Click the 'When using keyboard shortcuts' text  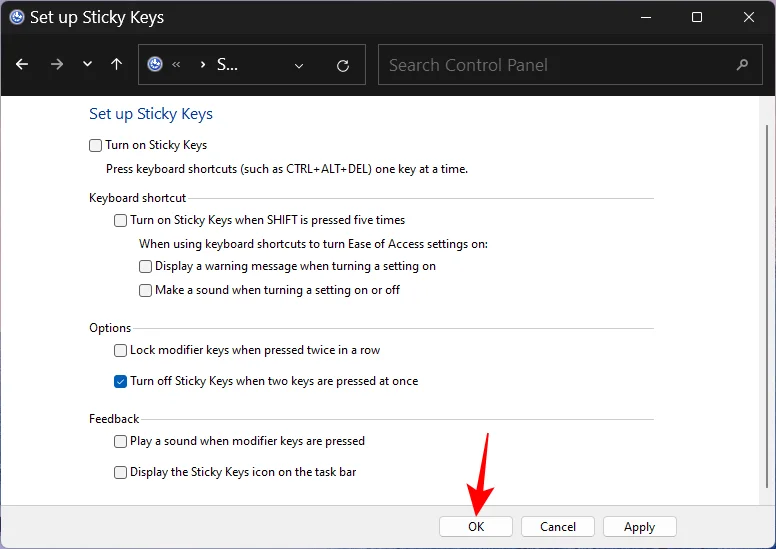(x=313, y=244)
